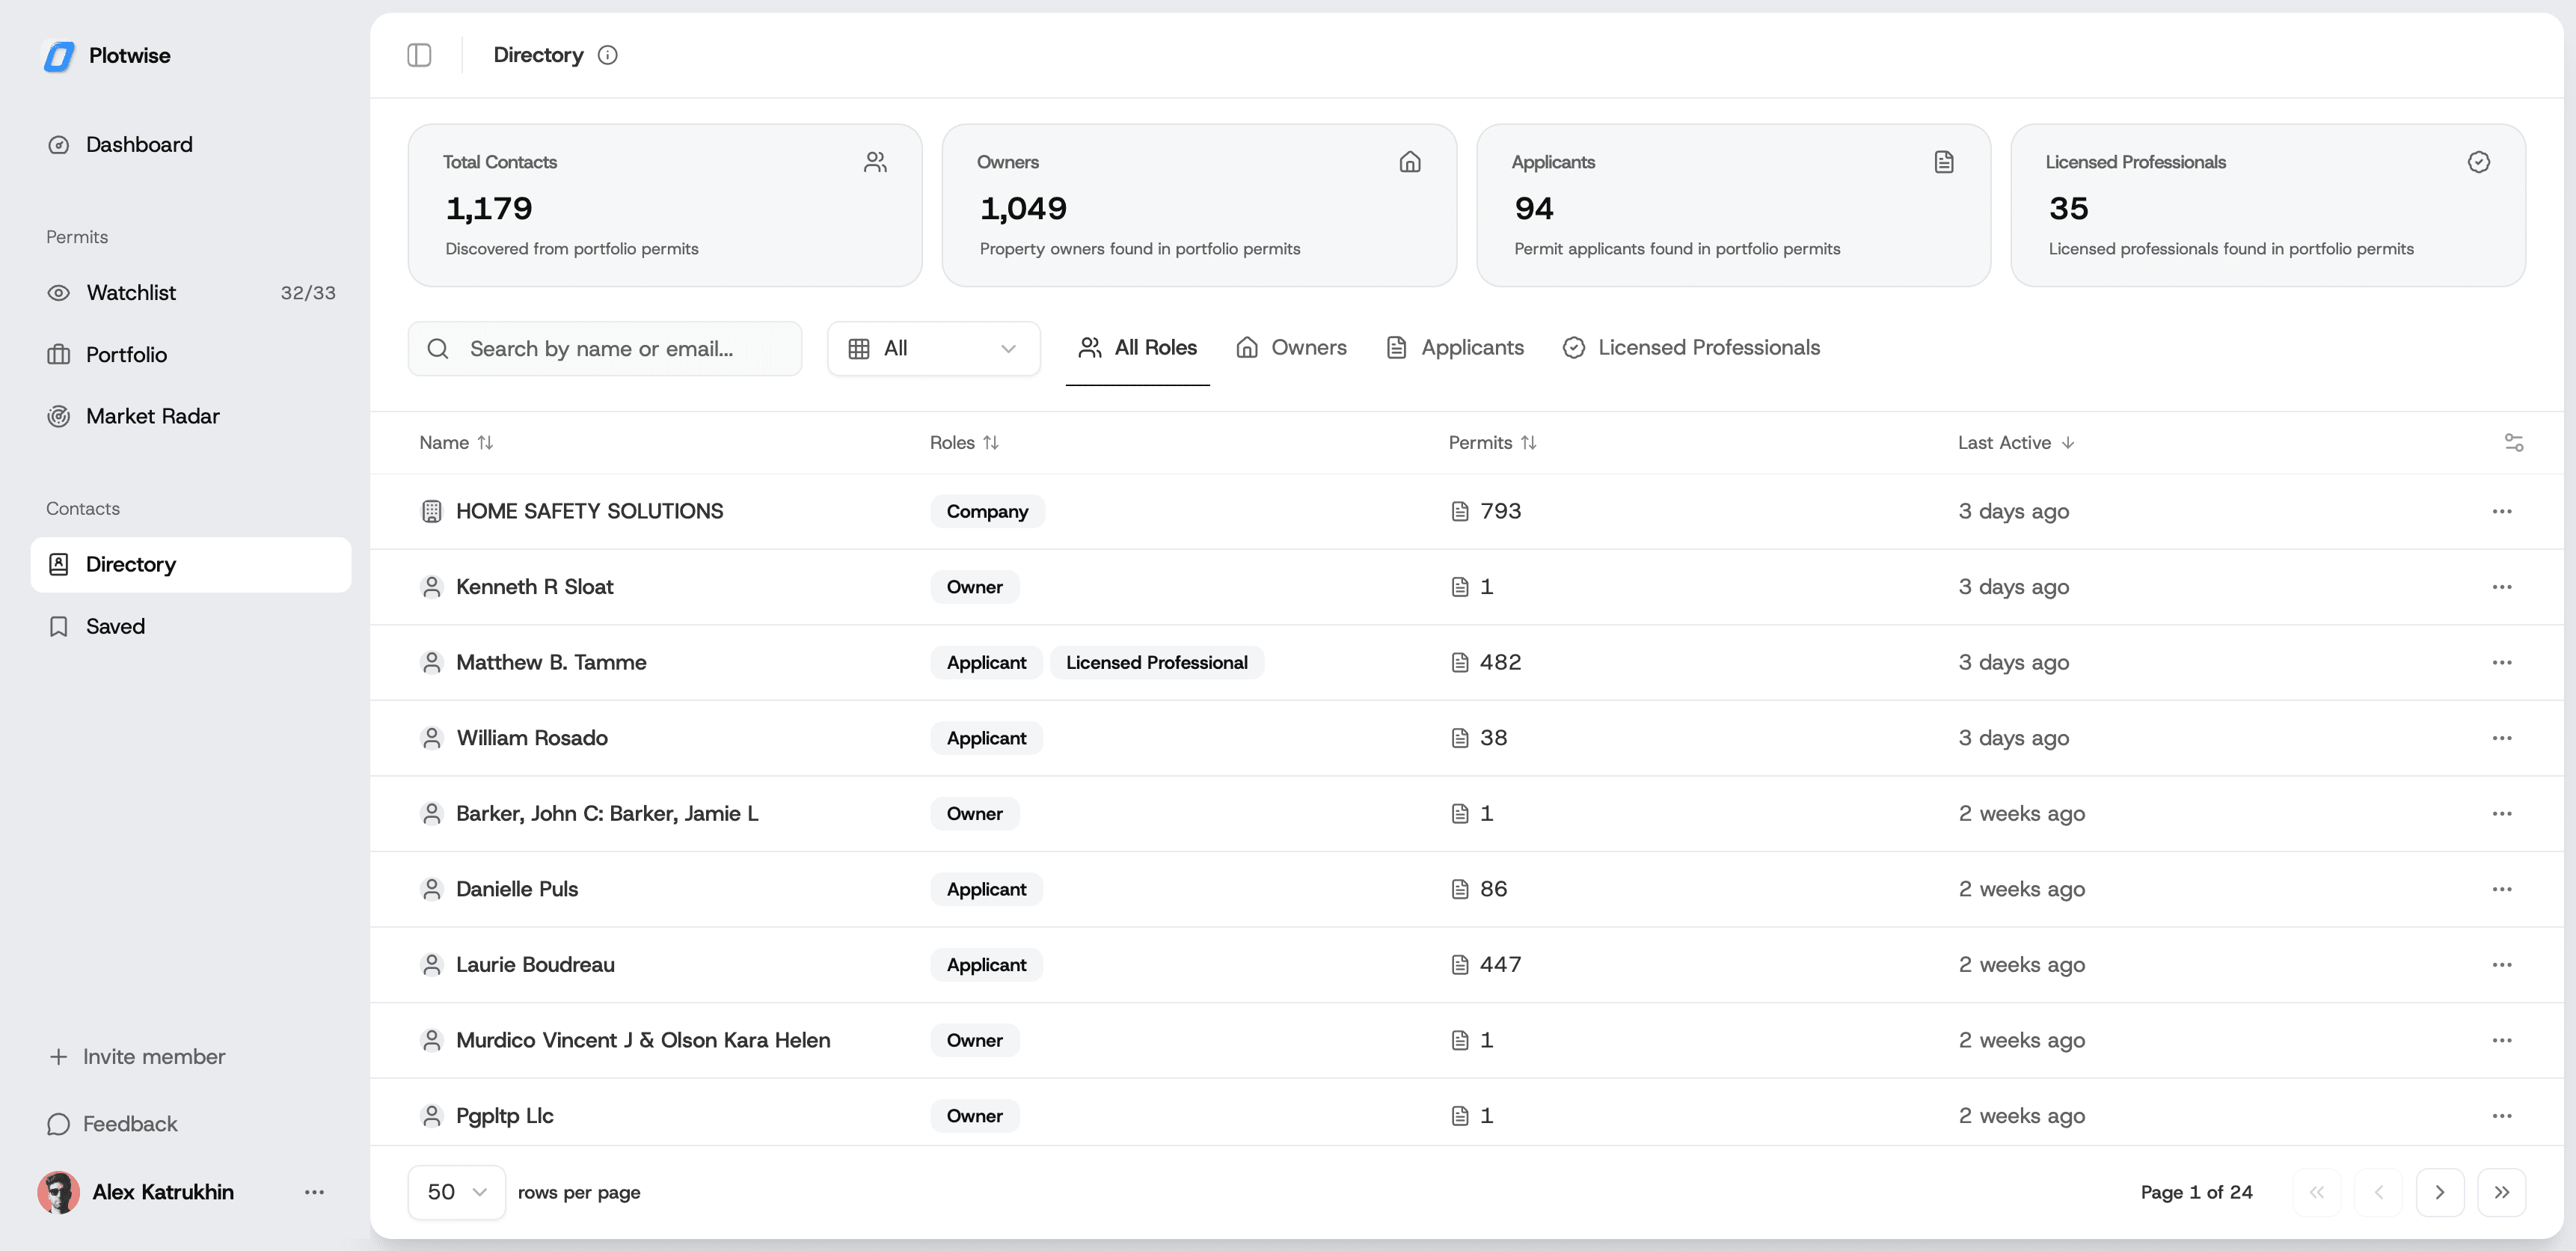This screenshot has width=2576, height=1251.
Task: Open the row actions menu for HOME SAFETY SOLUTIONS
Action: tap(2502, 511)
